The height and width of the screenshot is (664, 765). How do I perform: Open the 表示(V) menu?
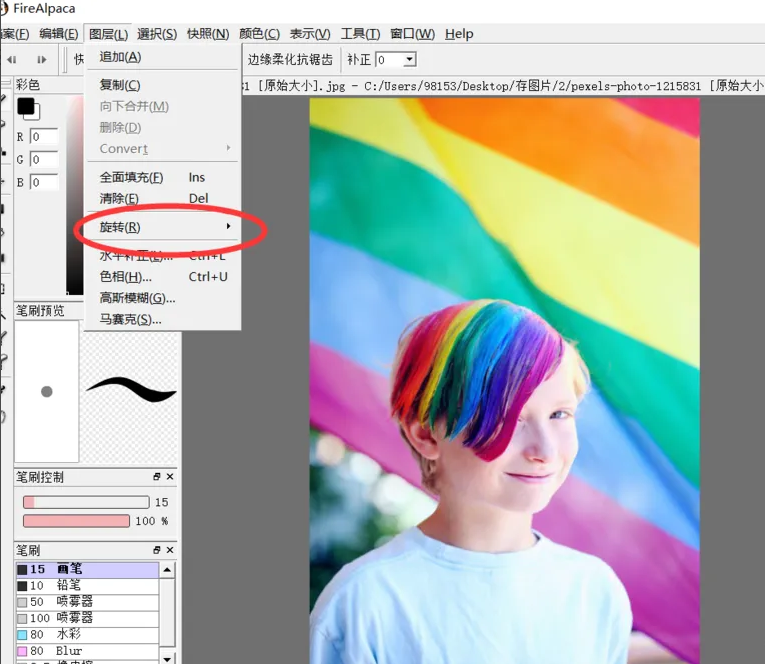310,34
